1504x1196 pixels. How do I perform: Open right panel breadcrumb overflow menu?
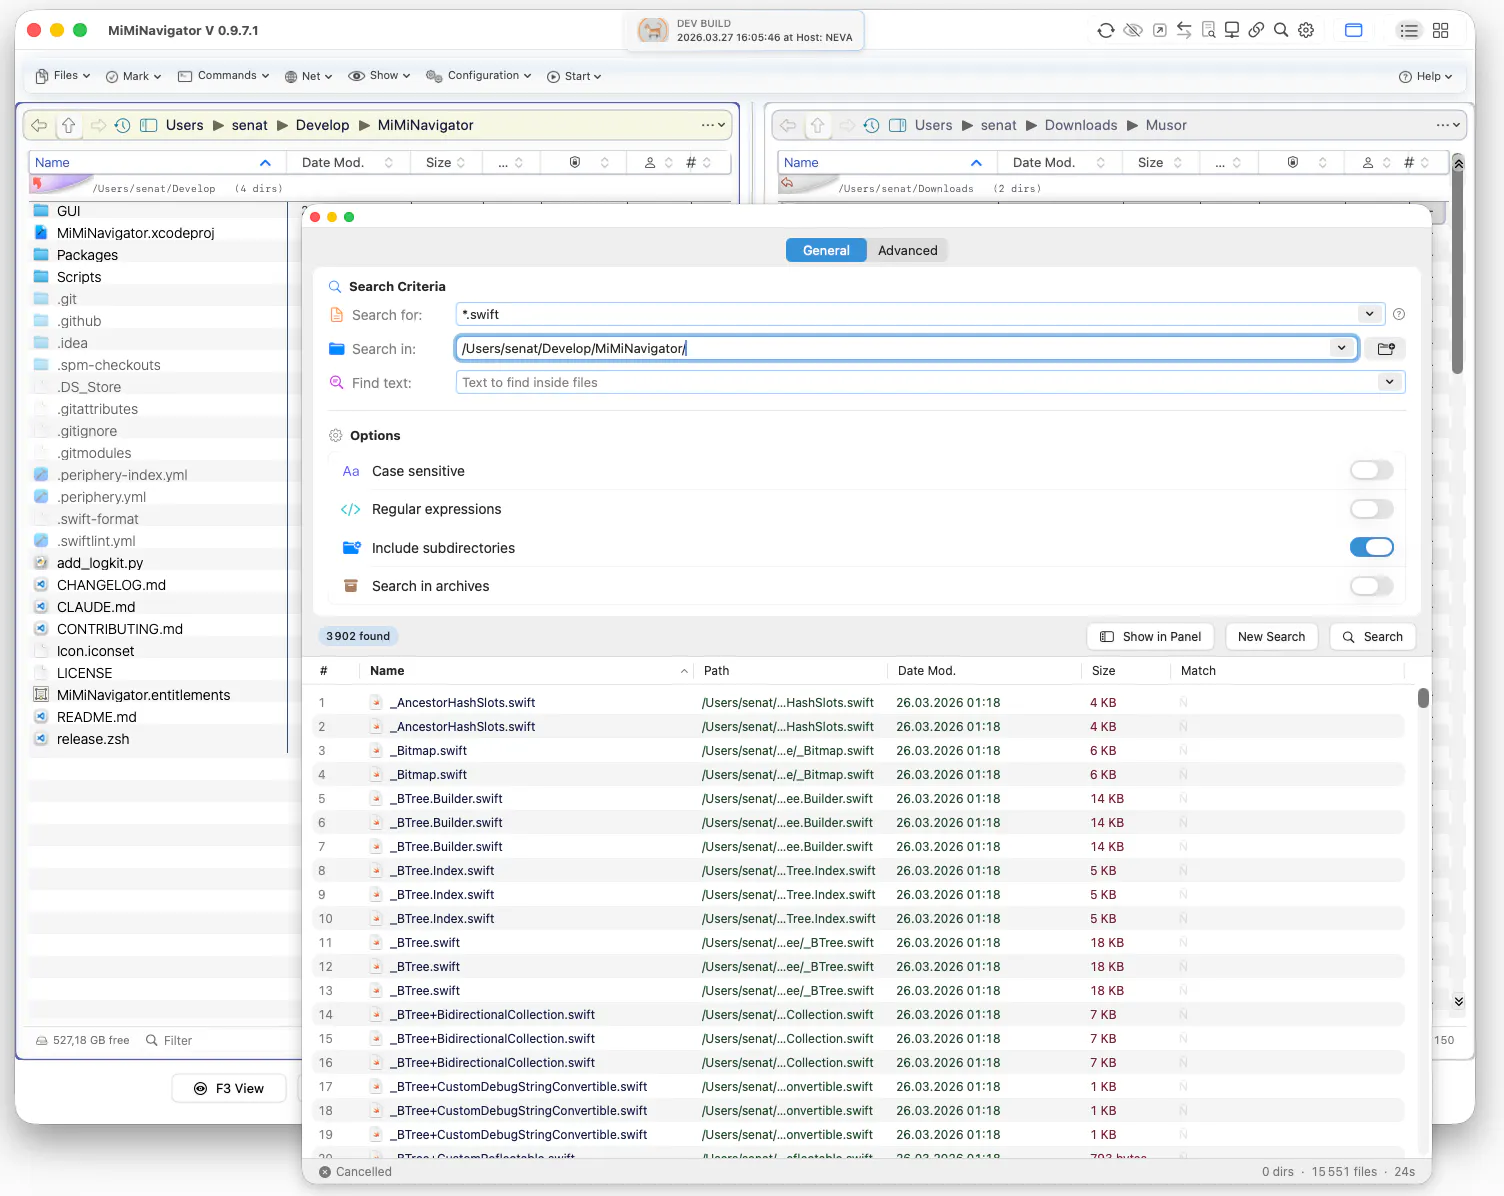tap(1449, 125)
